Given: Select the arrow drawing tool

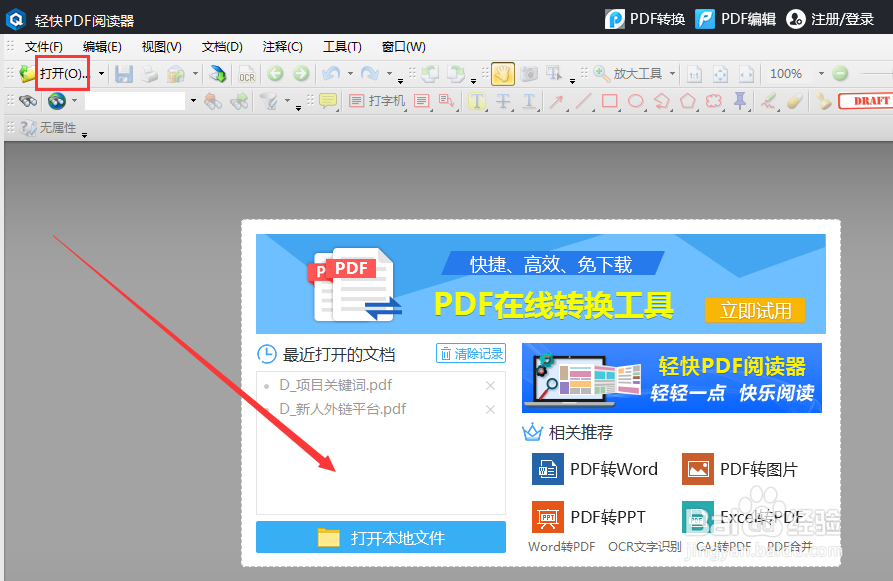Looking at the screenshot, I should coord(557,101).
